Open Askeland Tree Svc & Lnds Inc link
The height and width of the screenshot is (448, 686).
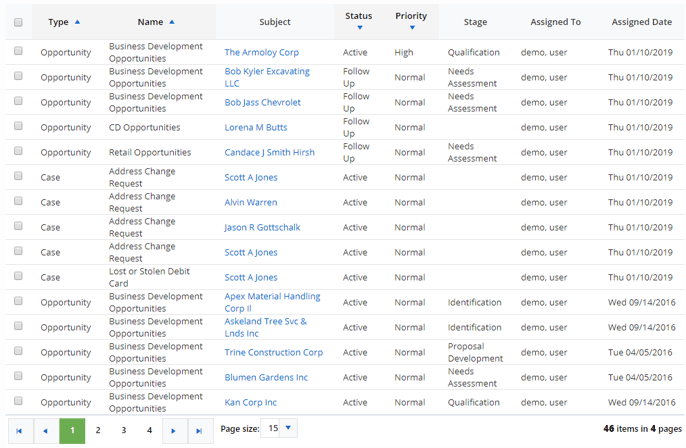(x=266, y=327)
